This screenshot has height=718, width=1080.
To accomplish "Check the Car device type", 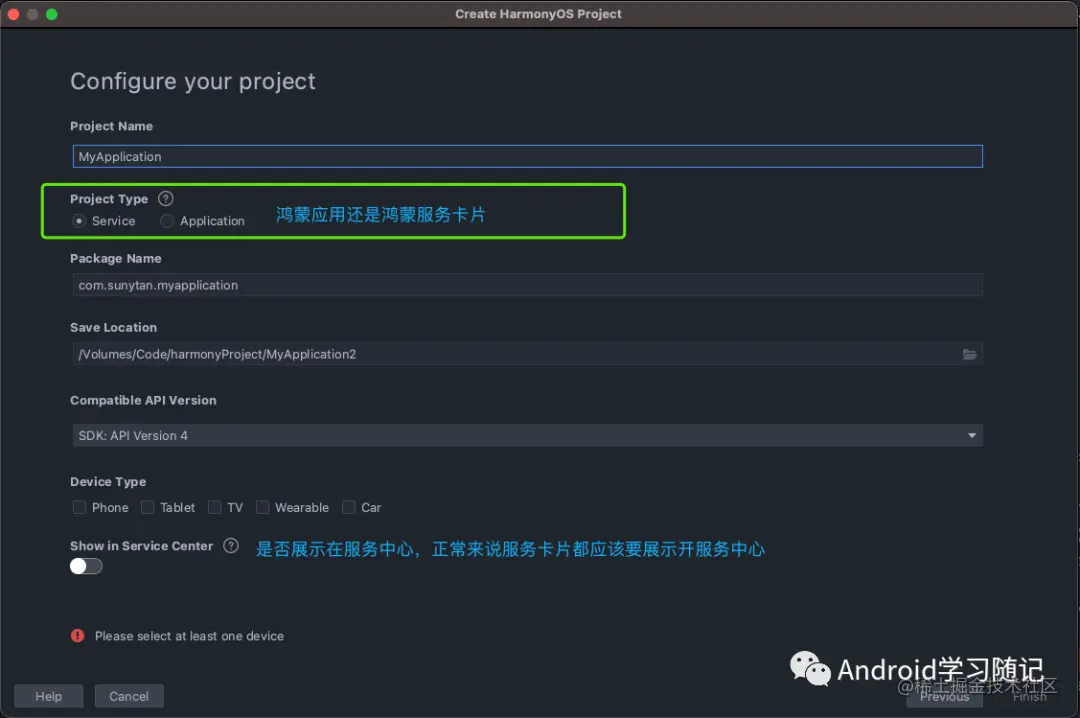I will tap(349, 507).
